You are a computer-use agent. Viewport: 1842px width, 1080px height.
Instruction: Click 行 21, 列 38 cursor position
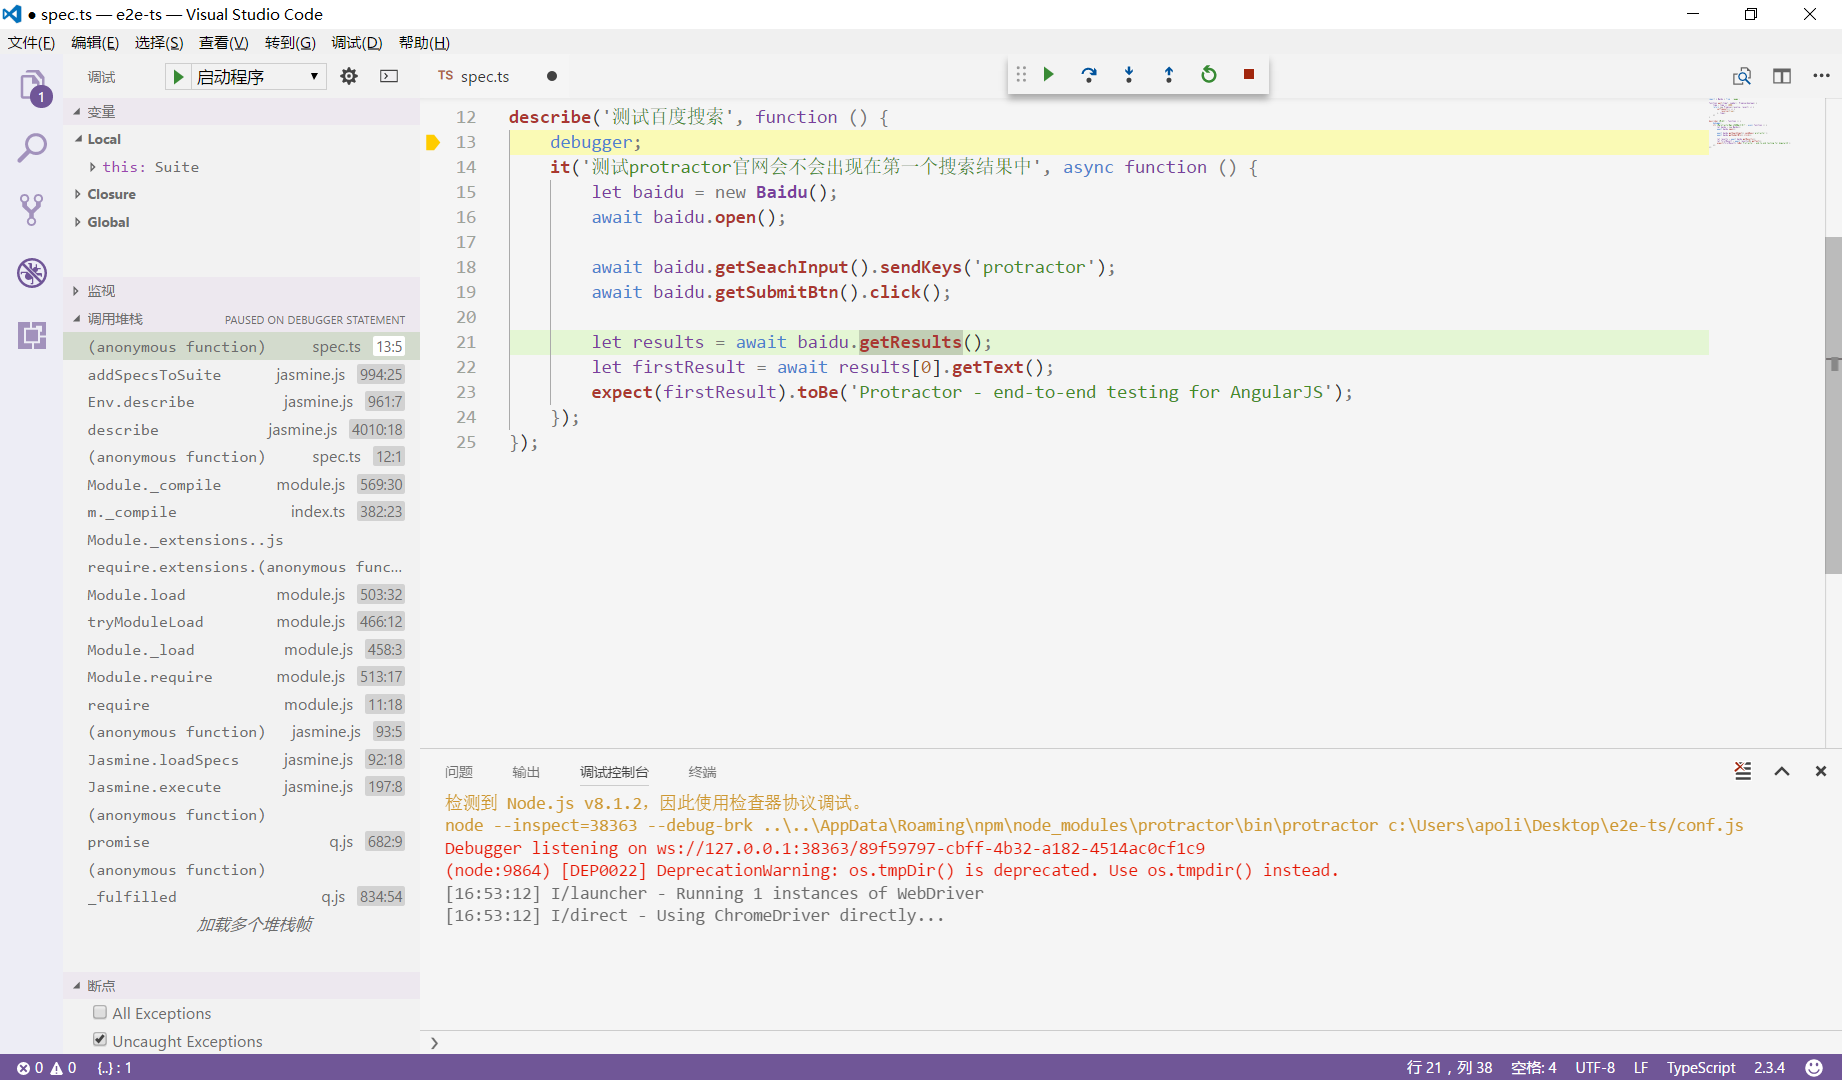tap(1449, 1067)
